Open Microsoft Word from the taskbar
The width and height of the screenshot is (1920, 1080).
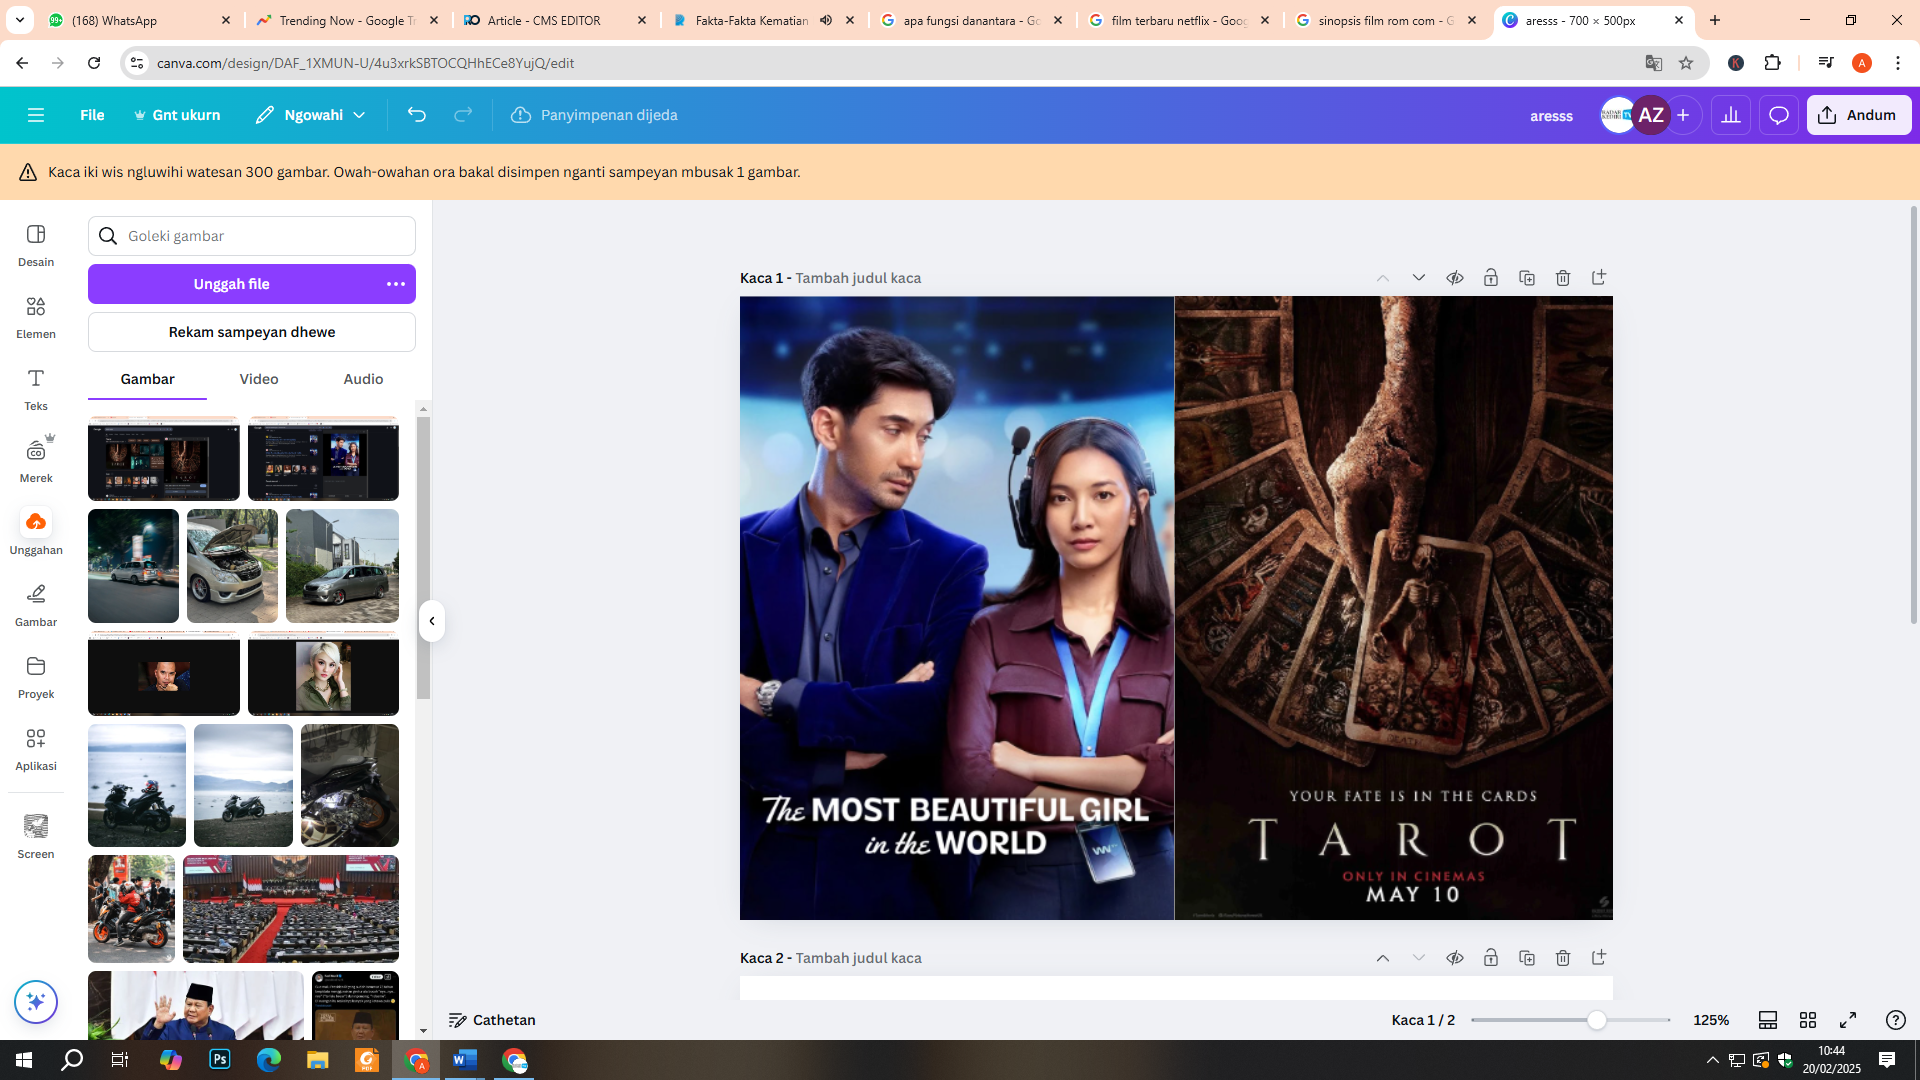(465, 1060)
